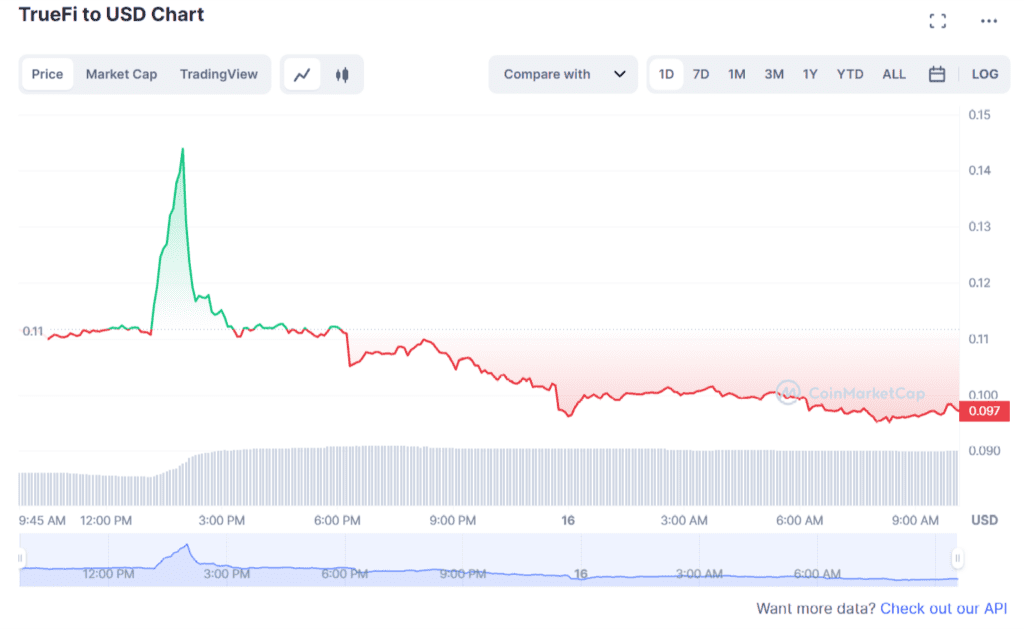The height and width of the screenshot is (629, 1024).
Task: Click the 0.12 y-axis label
Action: click(979, 283)
